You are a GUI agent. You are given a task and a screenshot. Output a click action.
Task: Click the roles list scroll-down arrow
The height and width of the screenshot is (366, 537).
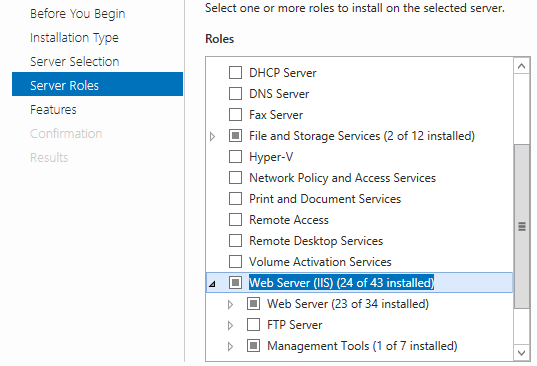point(522,353)
